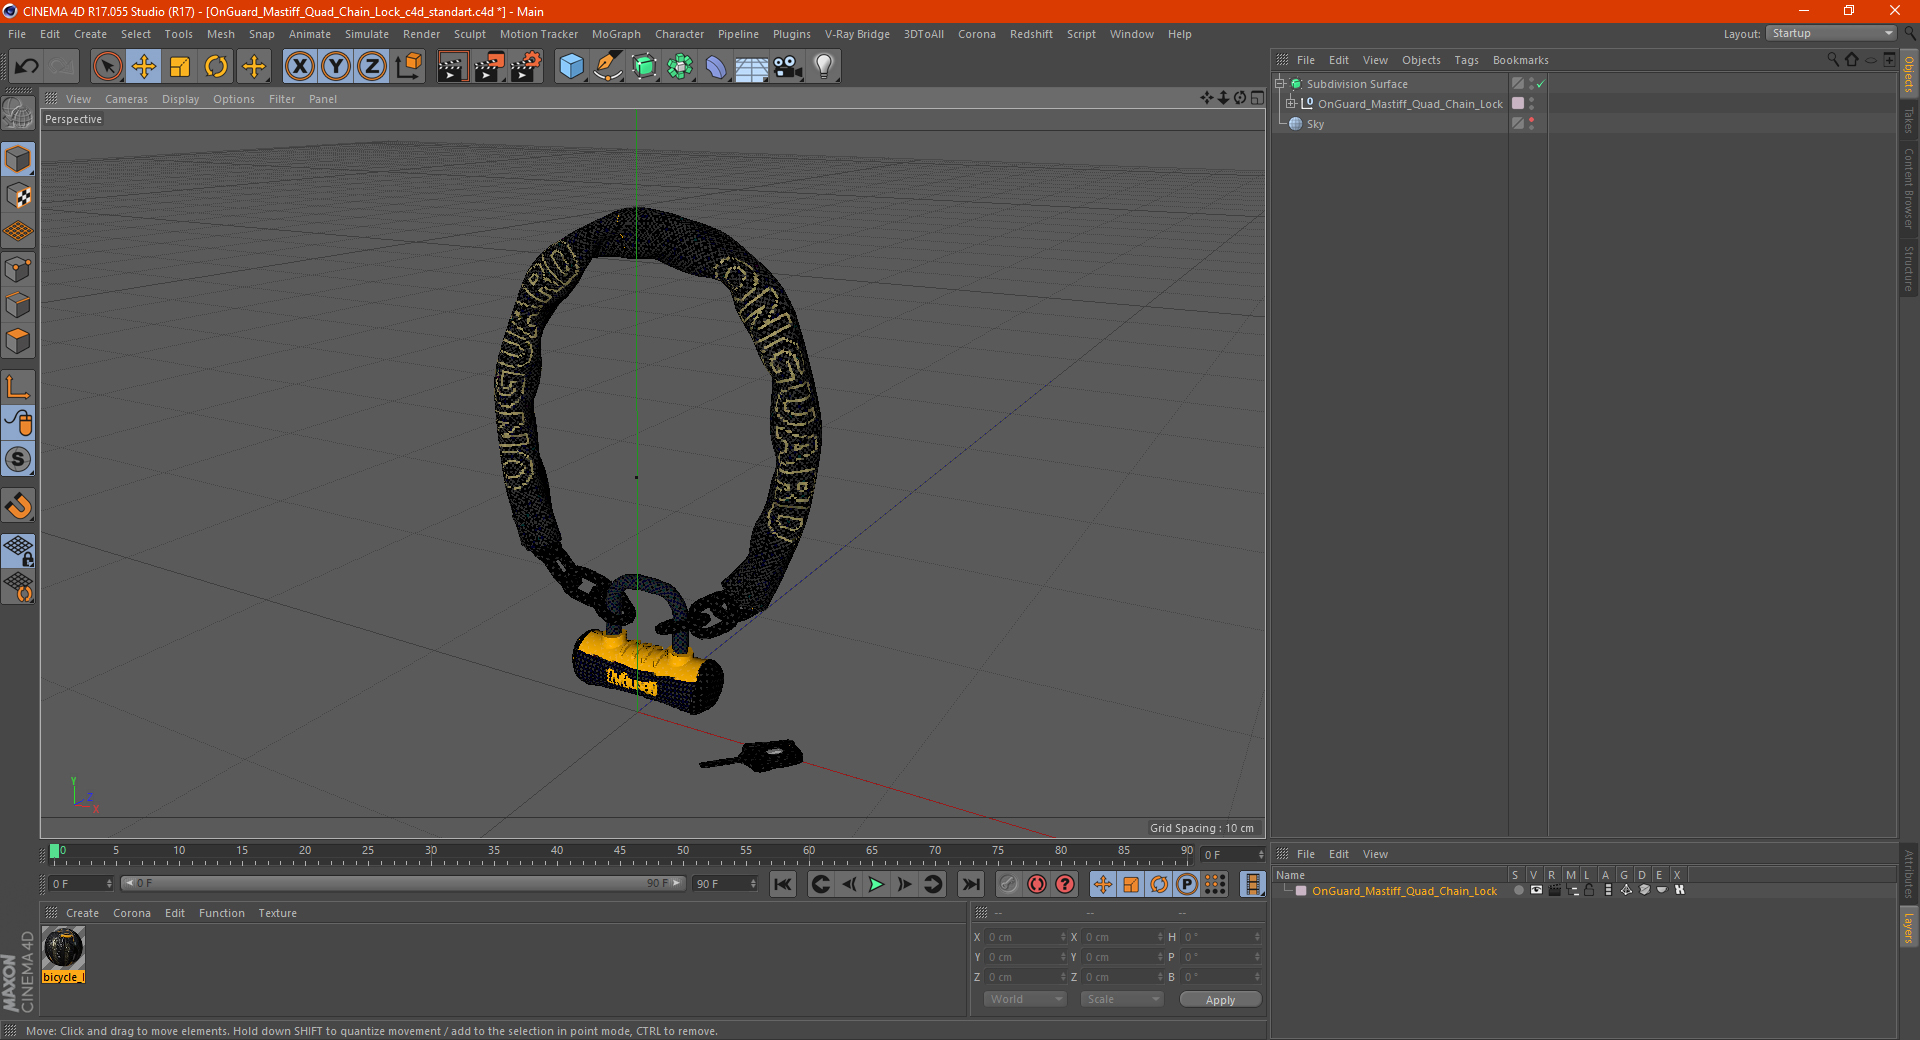The image size is (1920, 1040).
Task: Add a light object
Action: (824, 67)
